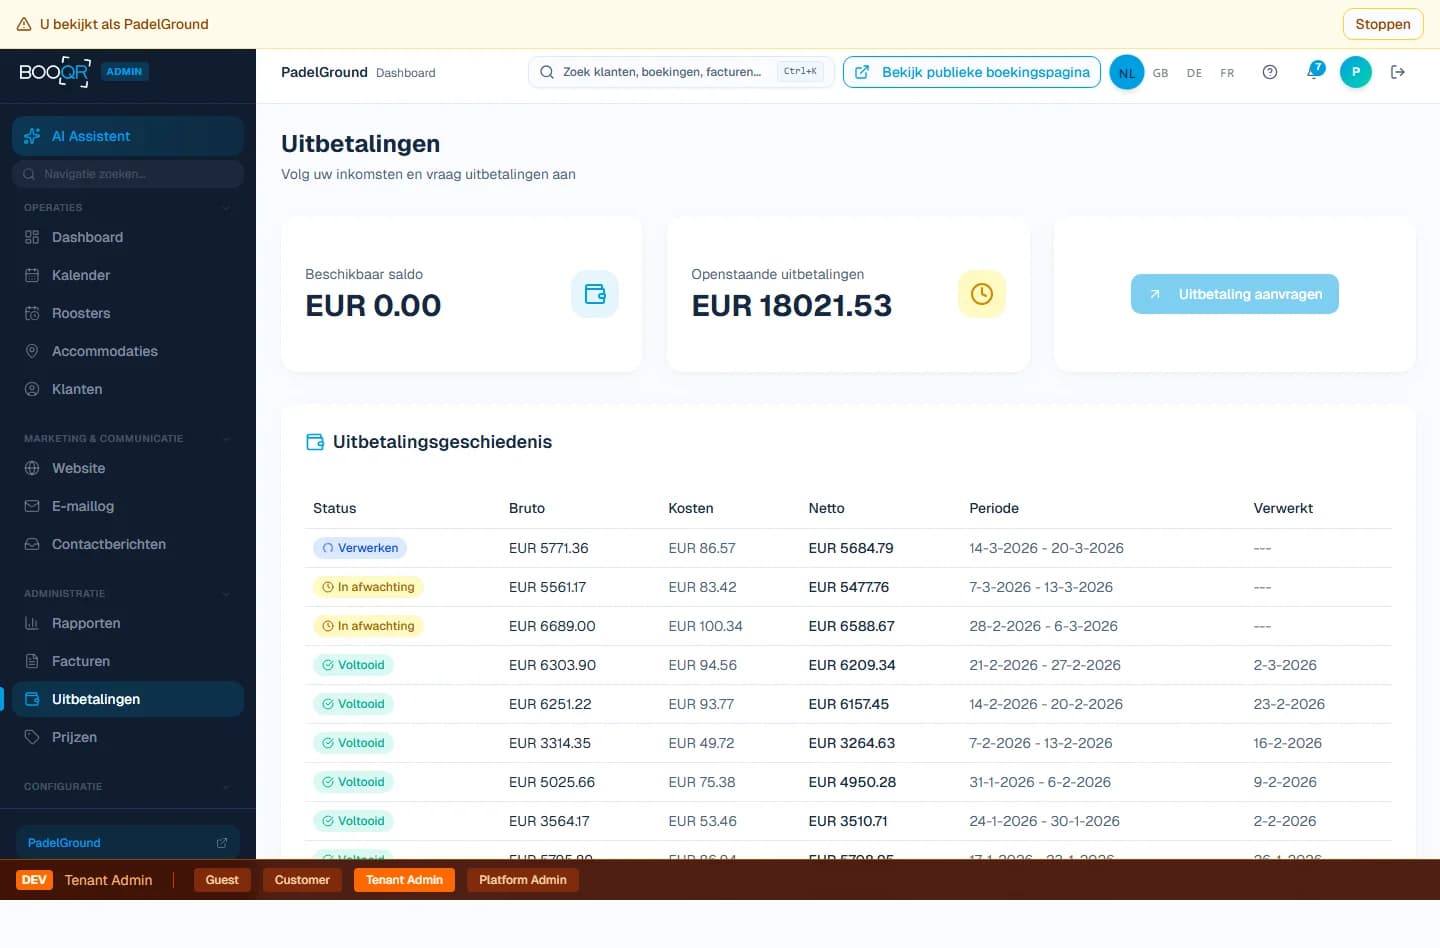Open the Klanten section
The width and height of the screenshot is (1440, 948).
(x=77, y=389)
